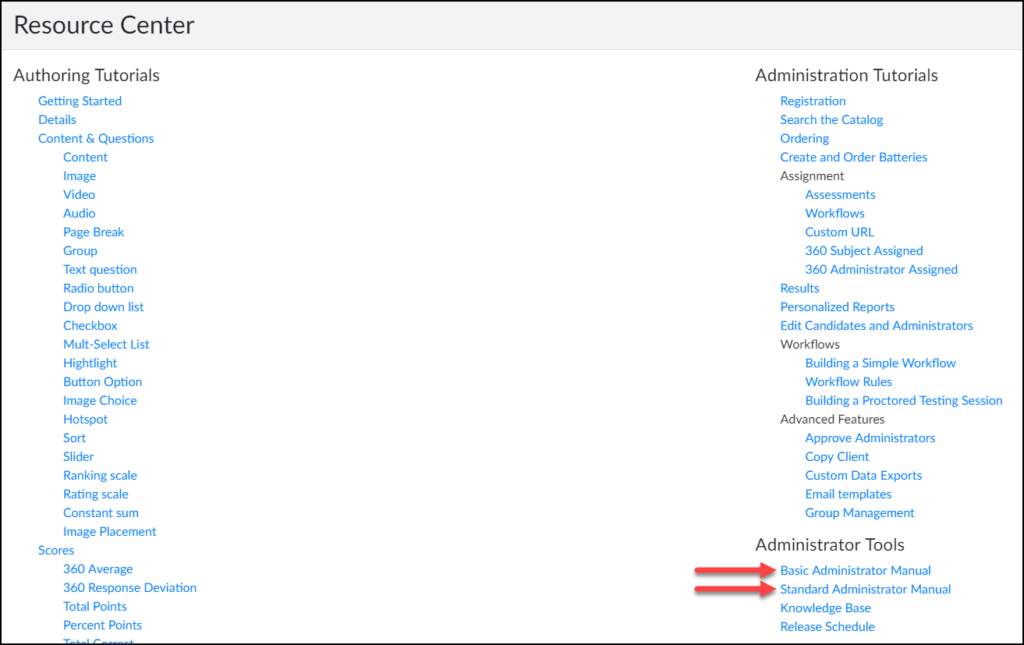1024x645 pixels.
Task: Open the Knowledge Base link
Action: click(x=825, y=608)
